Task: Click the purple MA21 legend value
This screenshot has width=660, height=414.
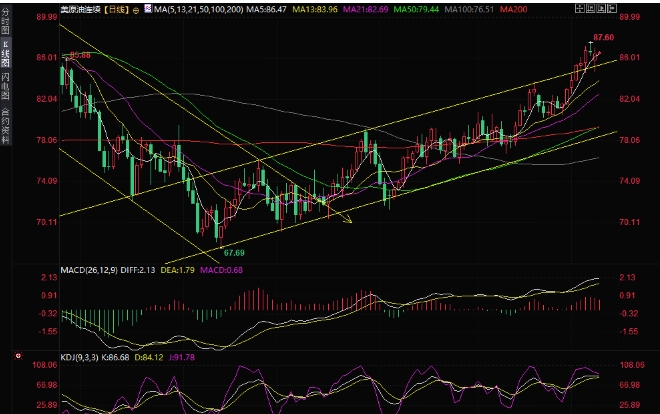Action: (x=366, y=9)
